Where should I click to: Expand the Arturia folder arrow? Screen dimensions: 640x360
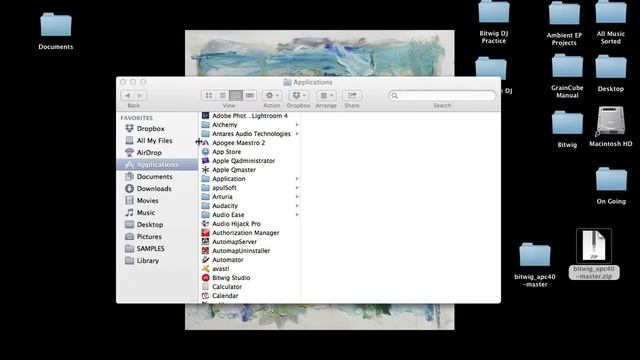(x=297, y=197)
